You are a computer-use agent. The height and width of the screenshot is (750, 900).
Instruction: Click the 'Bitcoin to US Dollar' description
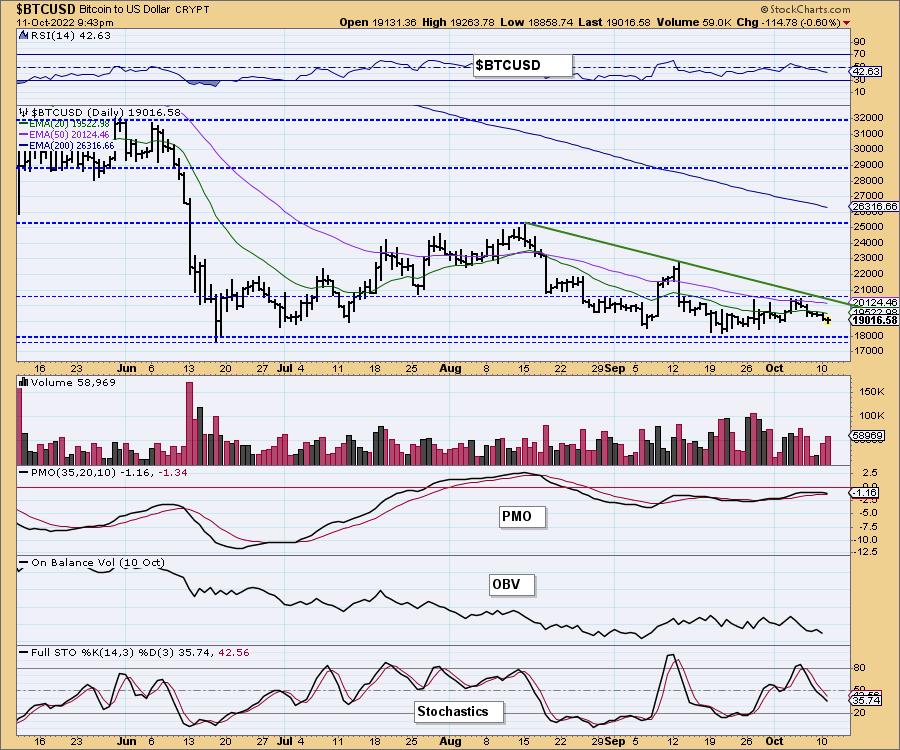123,10
